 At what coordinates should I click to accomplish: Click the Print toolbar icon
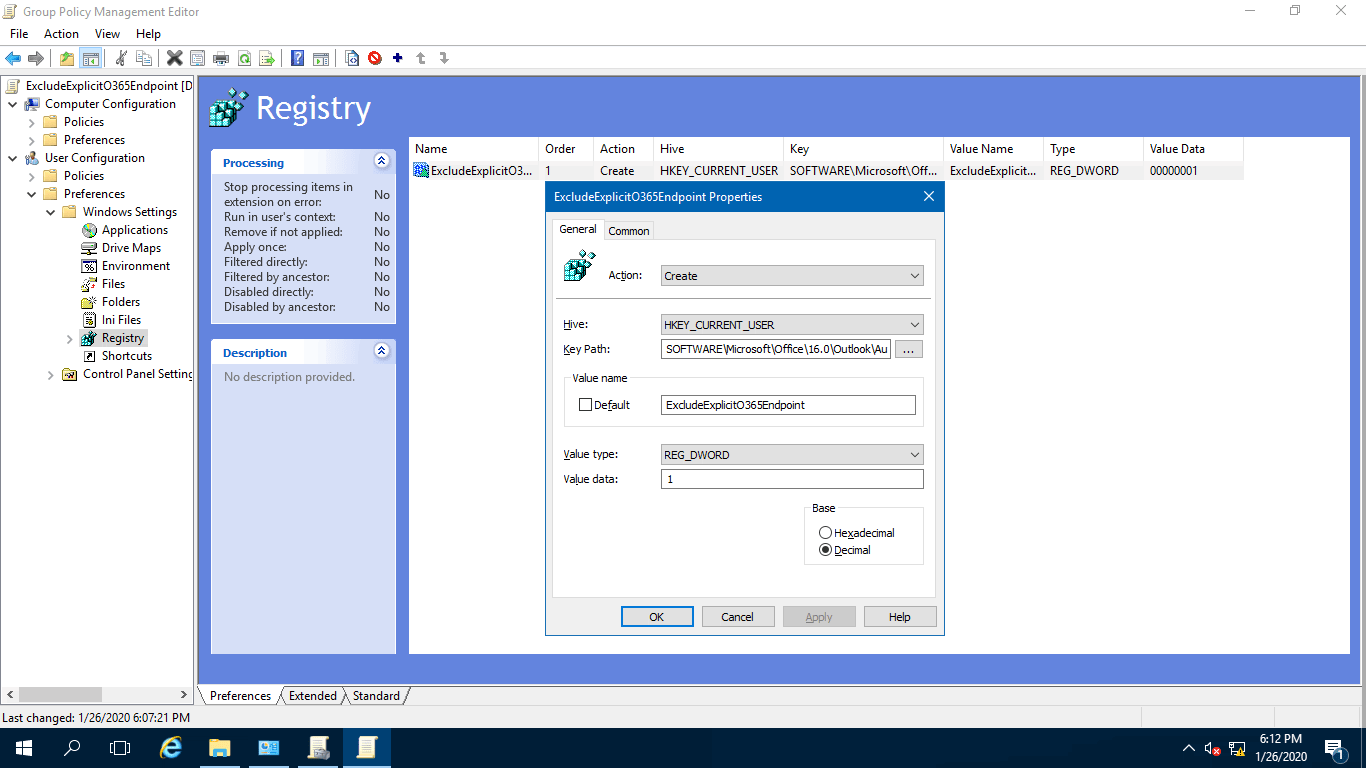click(x=221, y=58)
